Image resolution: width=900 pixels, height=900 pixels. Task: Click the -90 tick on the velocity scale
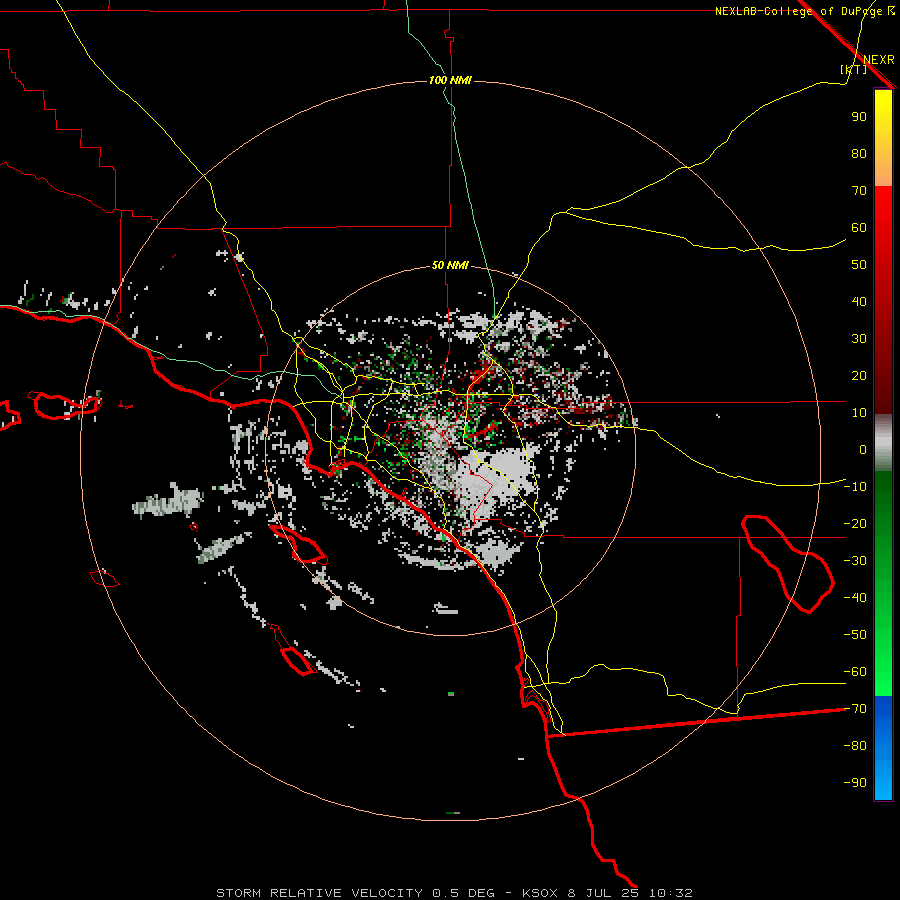click(x=855, y=783)
